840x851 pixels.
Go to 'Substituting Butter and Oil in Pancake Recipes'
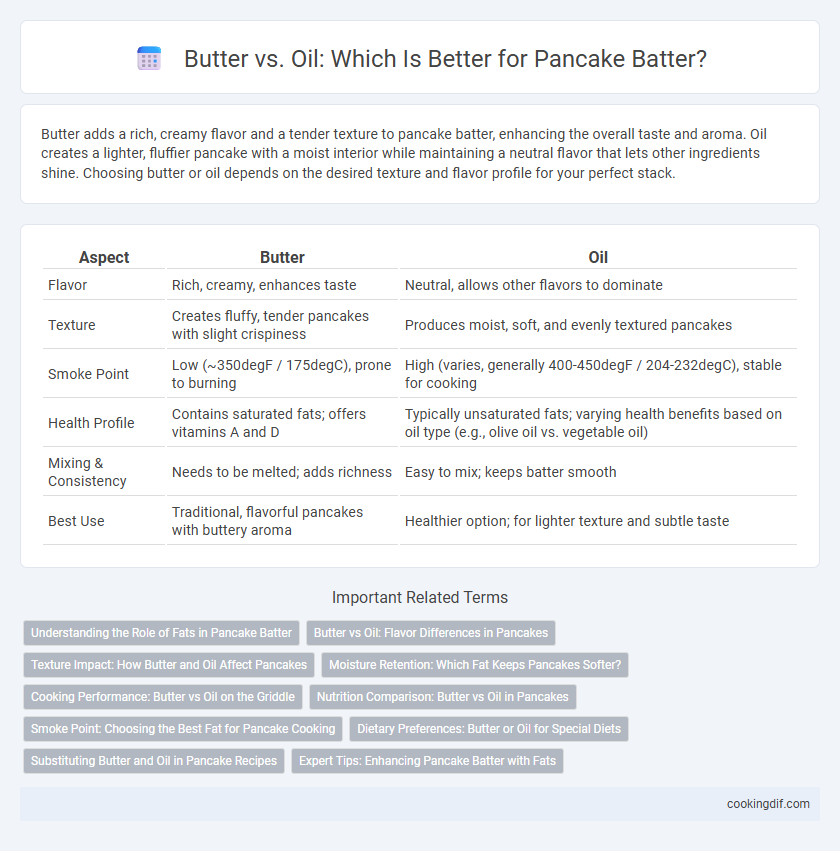[154, 761]
